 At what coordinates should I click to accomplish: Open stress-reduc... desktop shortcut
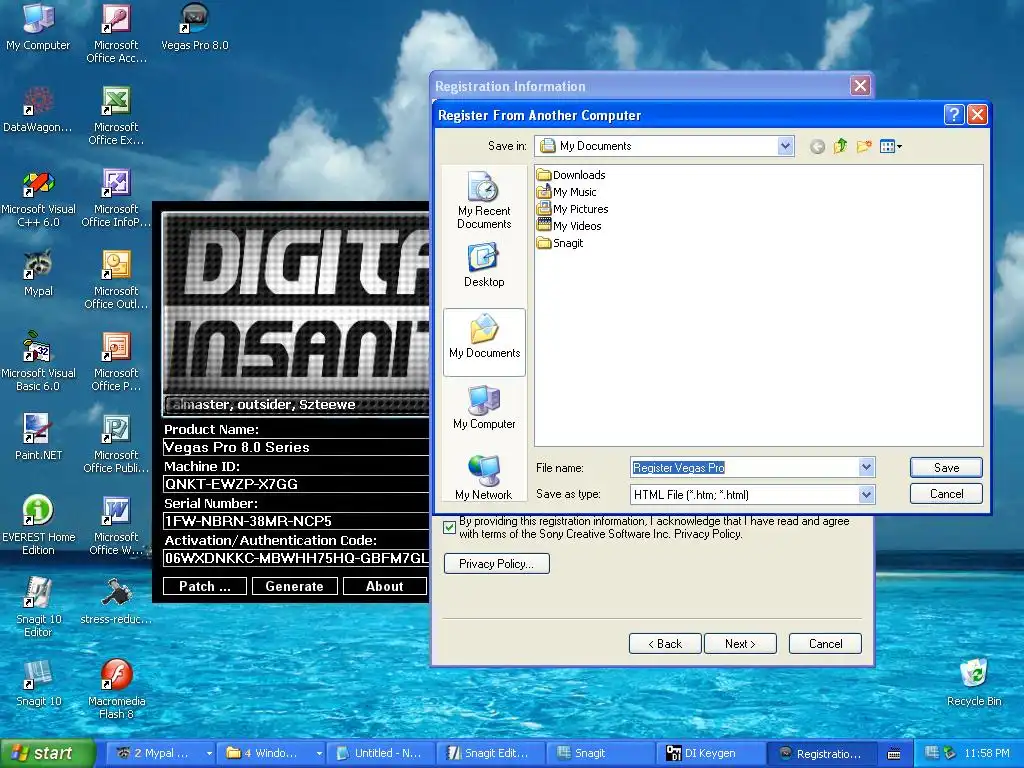click(116, 601)
